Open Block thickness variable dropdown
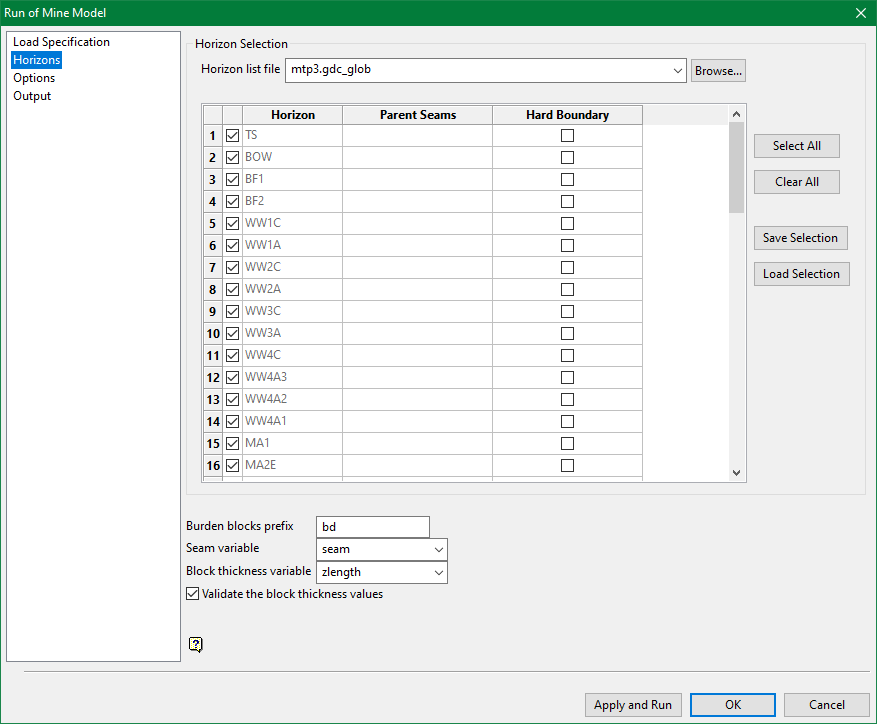This screenshot has height=724, width=877. tap(438, 572)
